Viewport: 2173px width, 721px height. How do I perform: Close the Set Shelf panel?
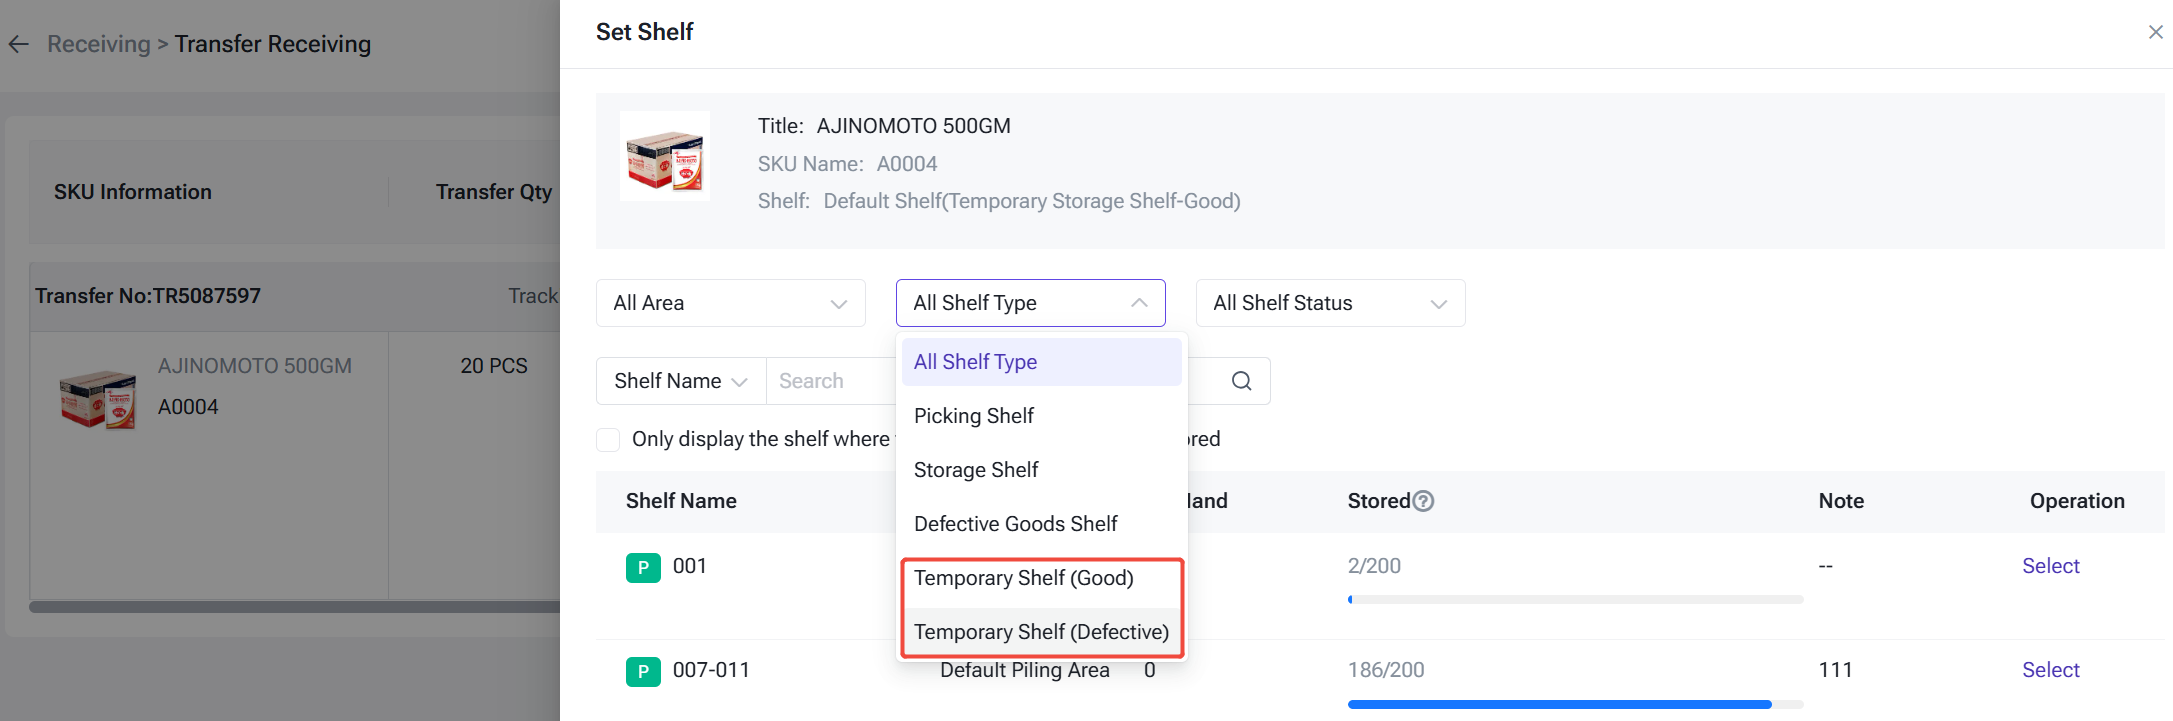[x=2155, y=32]
